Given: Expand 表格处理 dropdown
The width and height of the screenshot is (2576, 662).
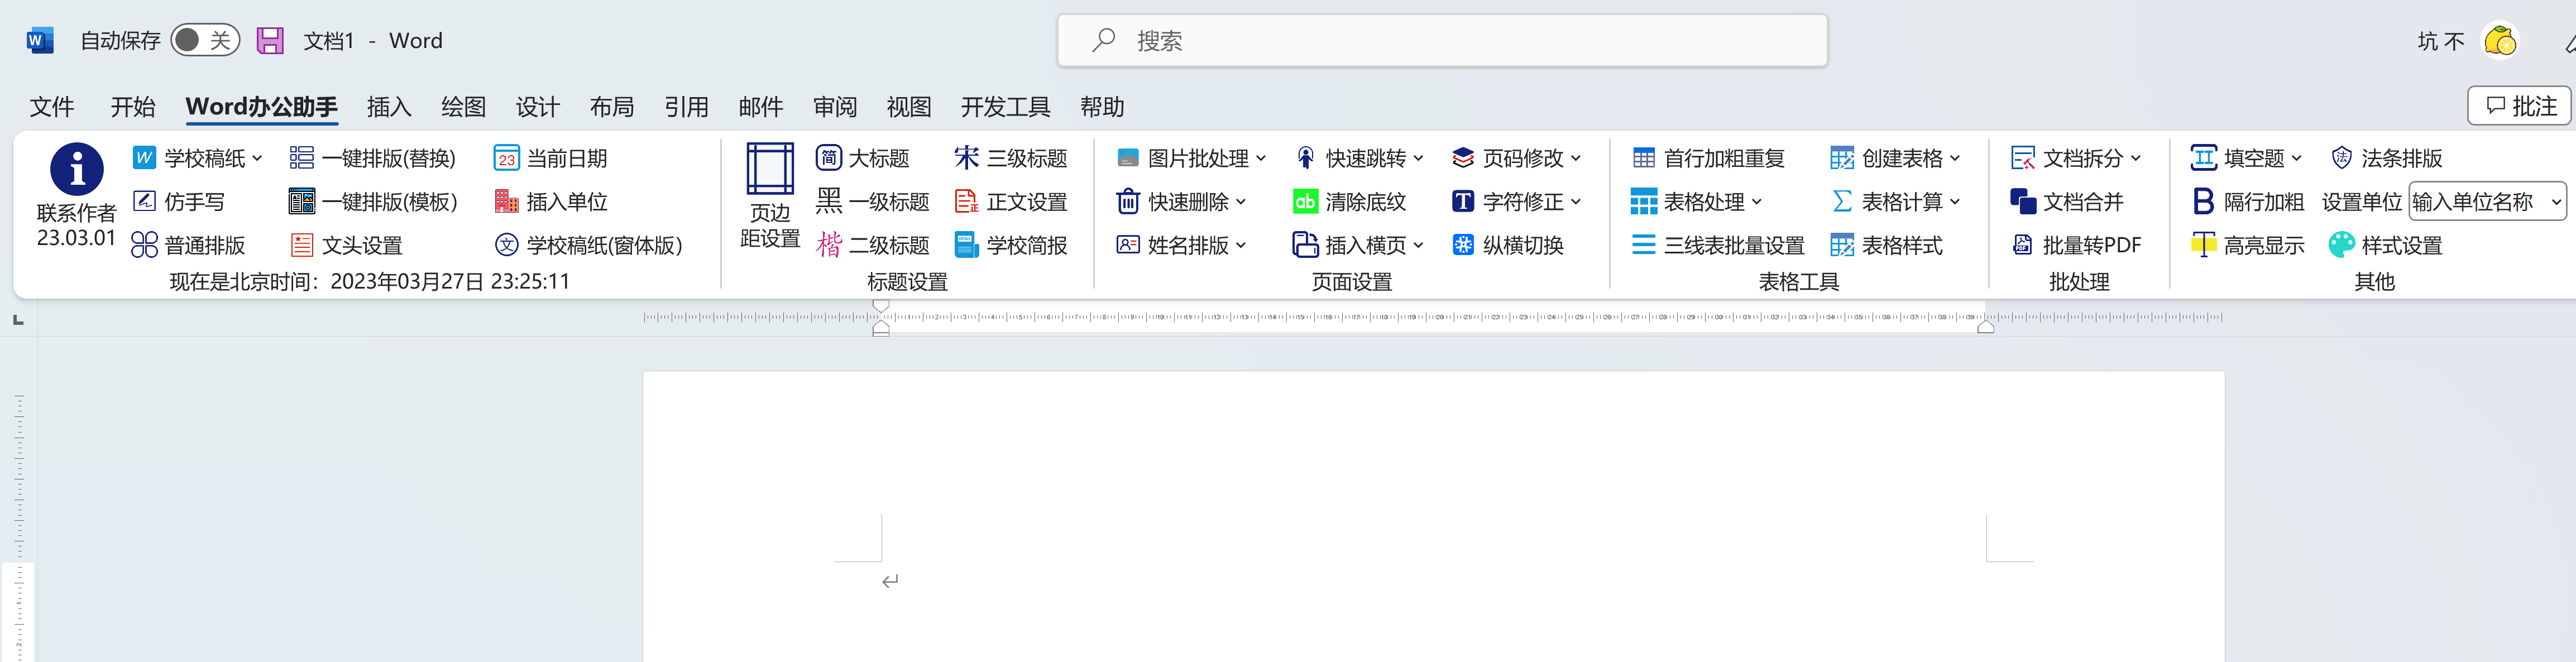Looking at the screenshot, I should point(1757,202).
